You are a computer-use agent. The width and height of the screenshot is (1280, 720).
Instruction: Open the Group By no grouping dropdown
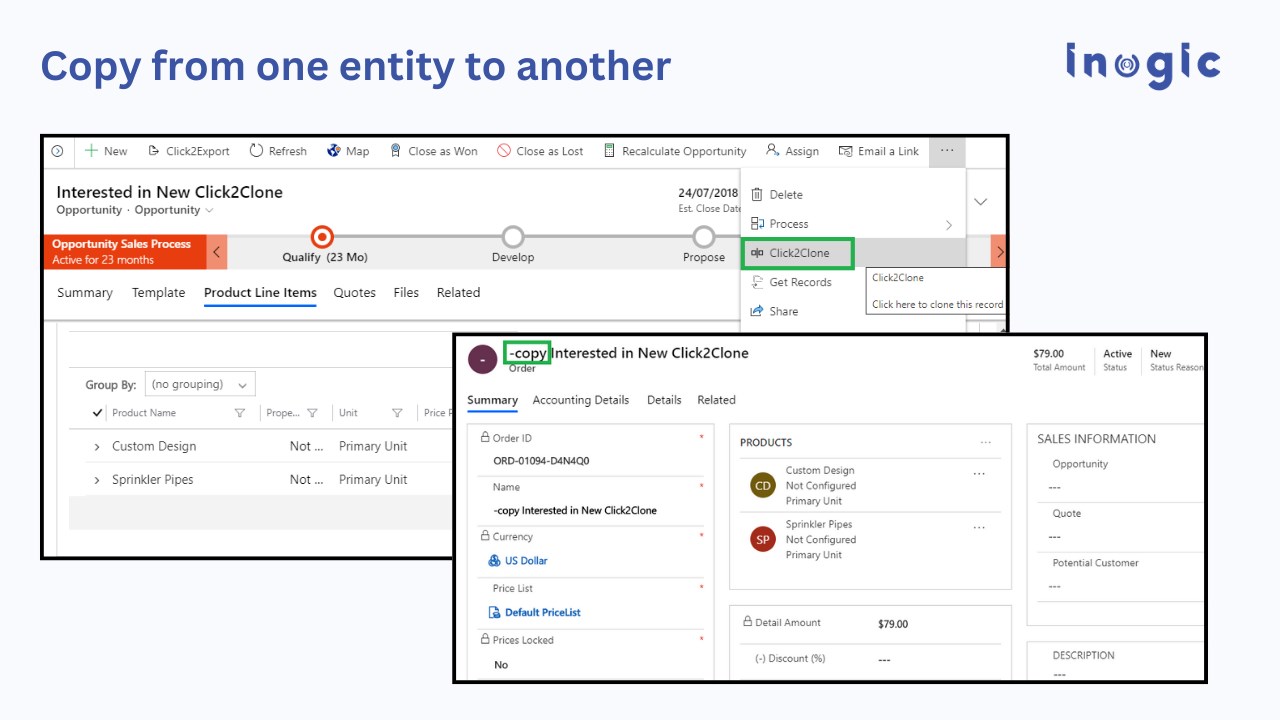click(x=200, y=384)
